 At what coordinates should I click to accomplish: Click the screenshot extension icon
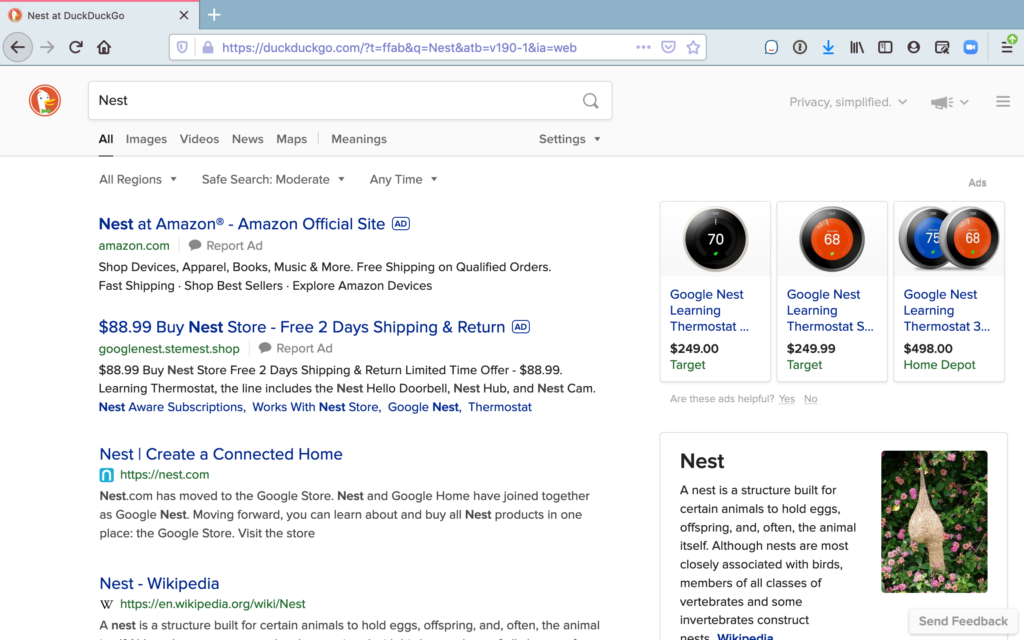942,47
